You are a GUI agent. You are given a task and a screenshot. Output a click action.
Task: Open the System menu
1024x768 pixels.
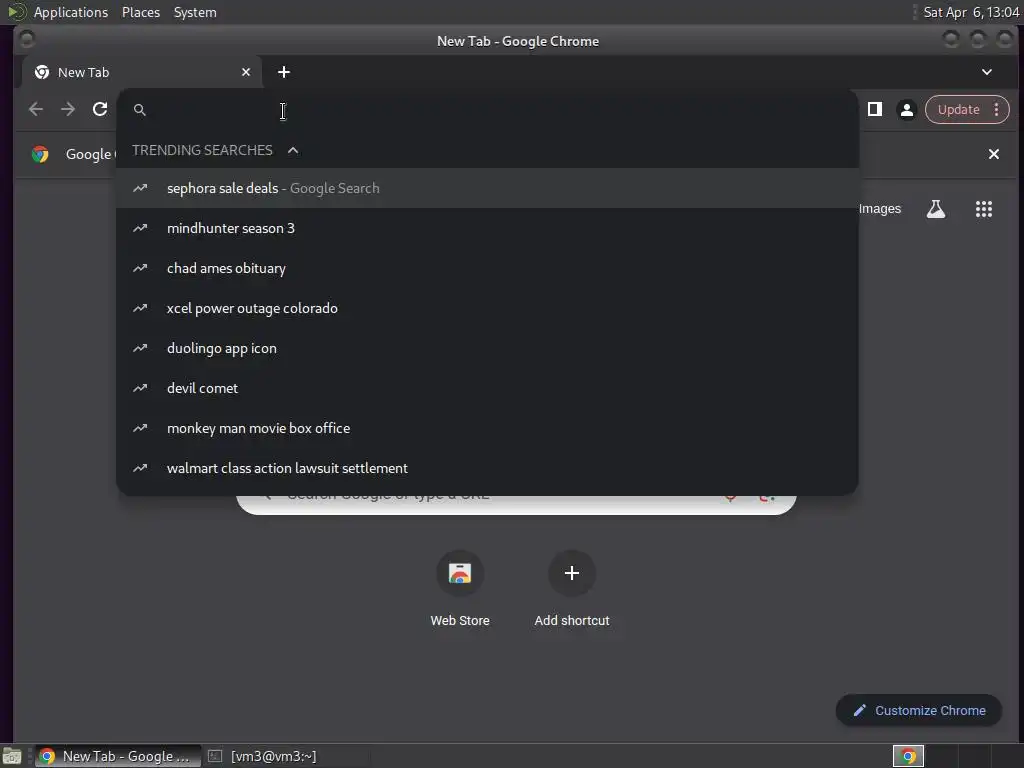point(195,12)
